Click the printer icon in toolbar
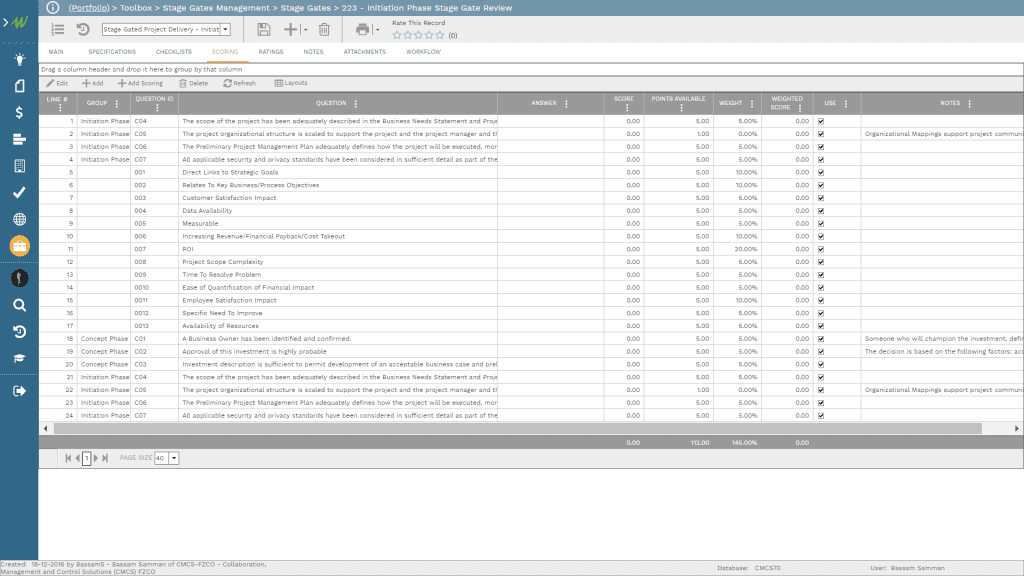This screenshot has height=576, width=1024. 363,30
